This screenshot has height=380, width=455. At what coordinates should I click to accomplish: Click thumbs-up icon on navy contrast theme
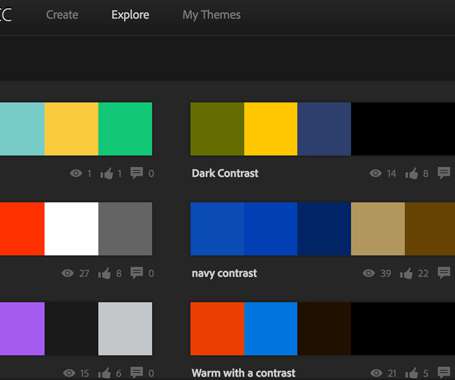(406, 274)
